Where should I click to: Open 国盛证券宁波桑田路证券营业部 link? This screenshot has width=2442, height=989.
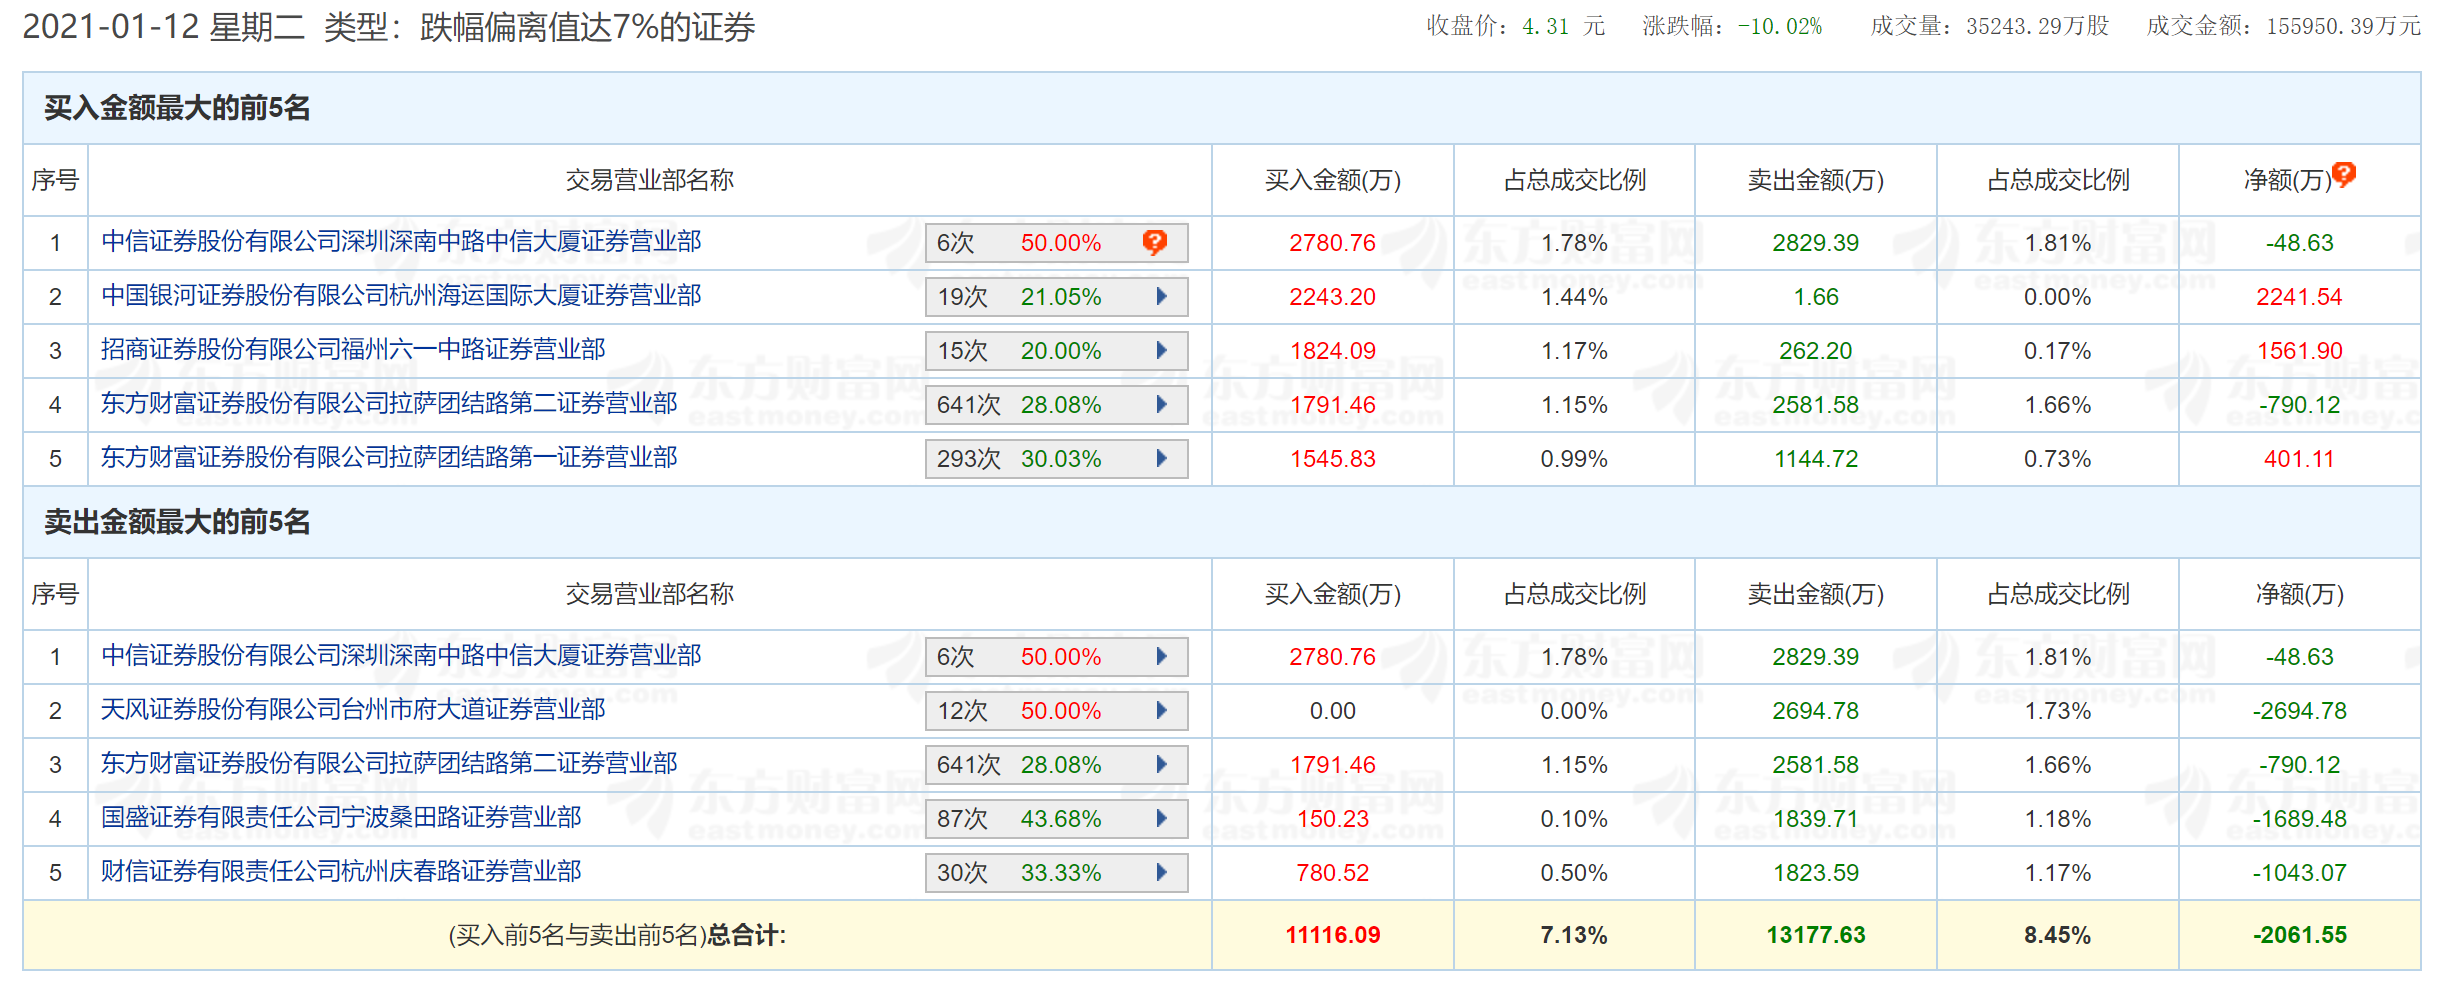coord(341,818)
